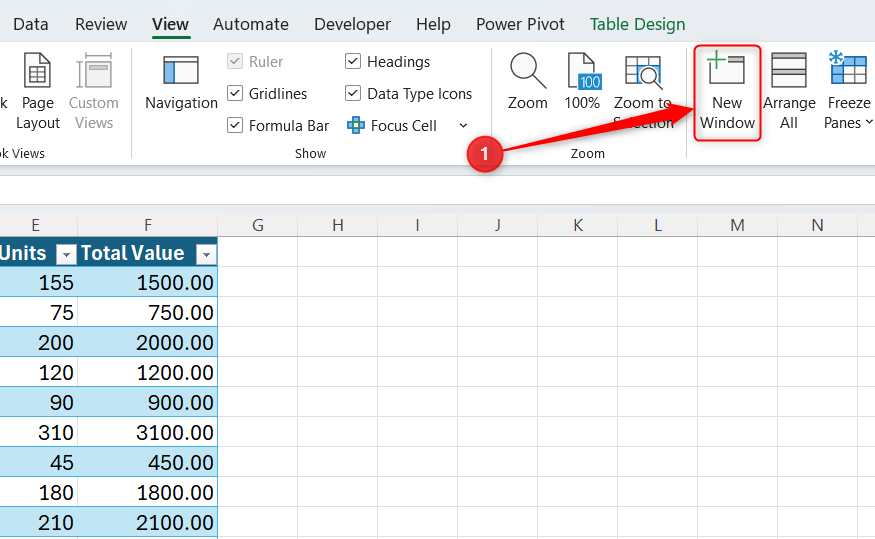The height and width of the screenshot is (539, 875).
Task: Click the Focus Cell button
Action: pyautogui.click(x=392, y=126)
